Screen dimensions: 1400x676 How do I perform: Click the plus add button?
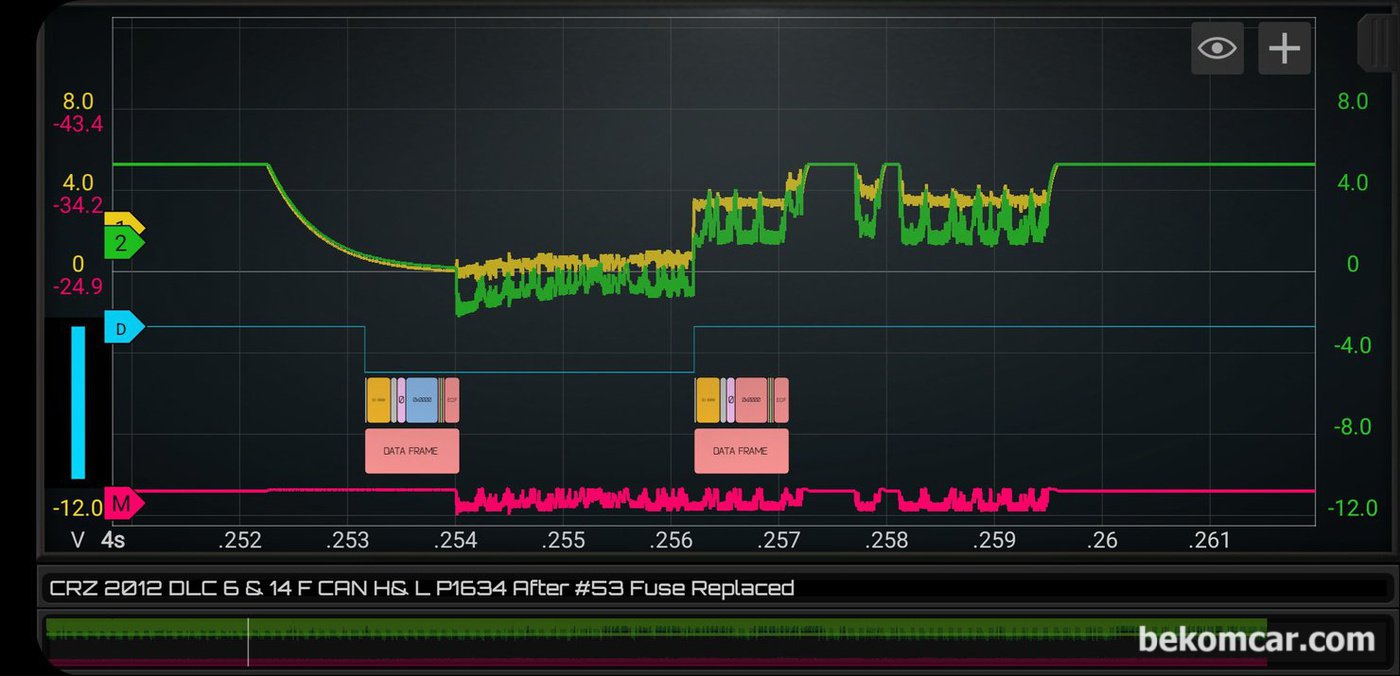pos(1284,48)
